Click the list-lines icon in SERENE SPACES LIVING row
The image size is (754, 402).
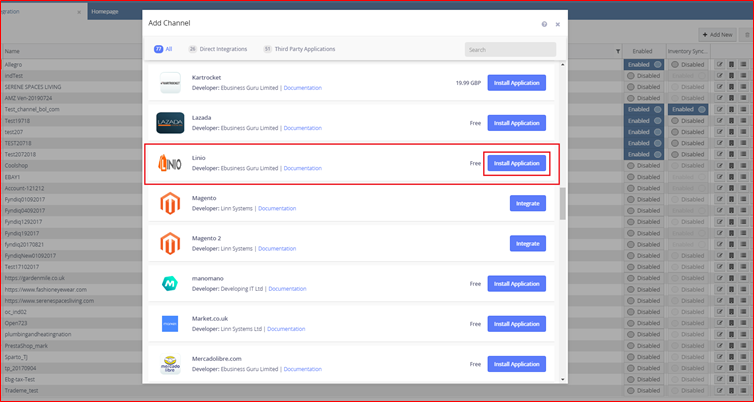tap(743, 87)
